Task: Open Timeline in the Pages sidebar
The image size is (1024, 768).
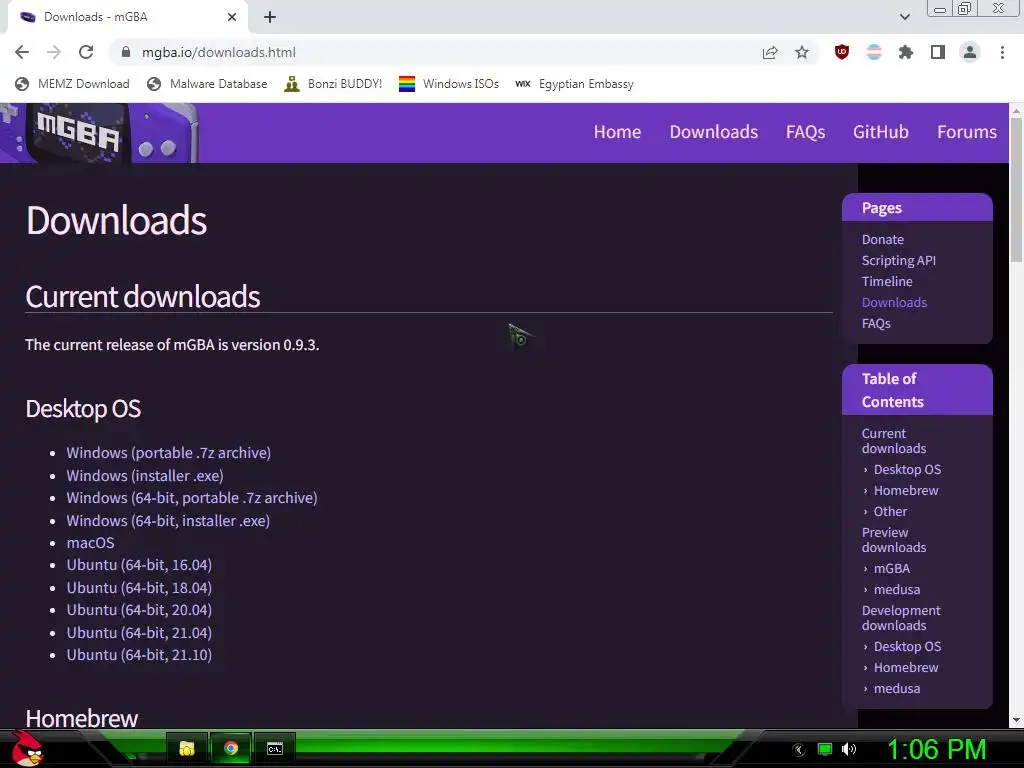Action: pyautogui.click(x=887, y=281)
